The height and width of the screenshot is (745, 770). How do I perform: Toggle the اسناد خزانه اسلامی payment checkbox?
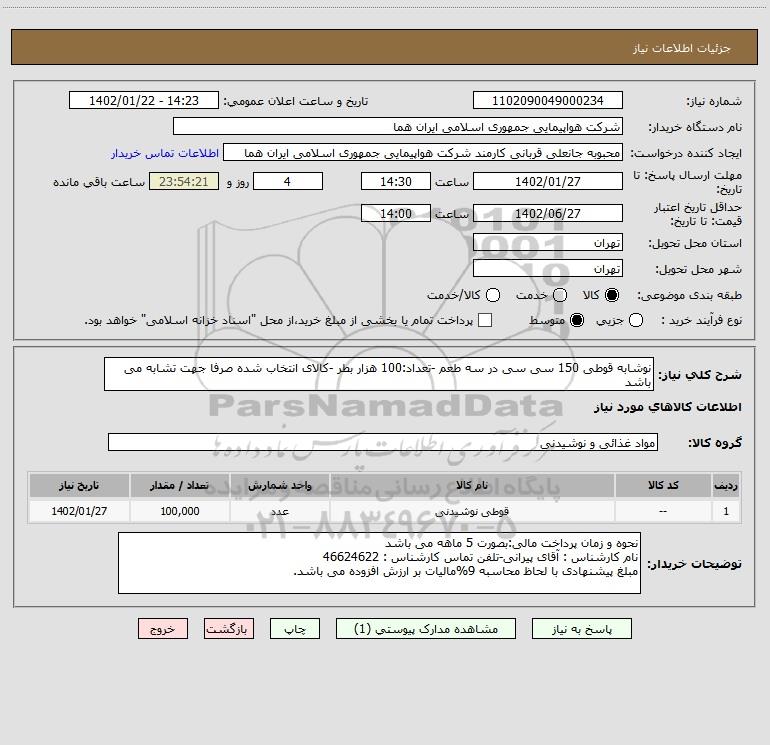[x=485, y=320]
